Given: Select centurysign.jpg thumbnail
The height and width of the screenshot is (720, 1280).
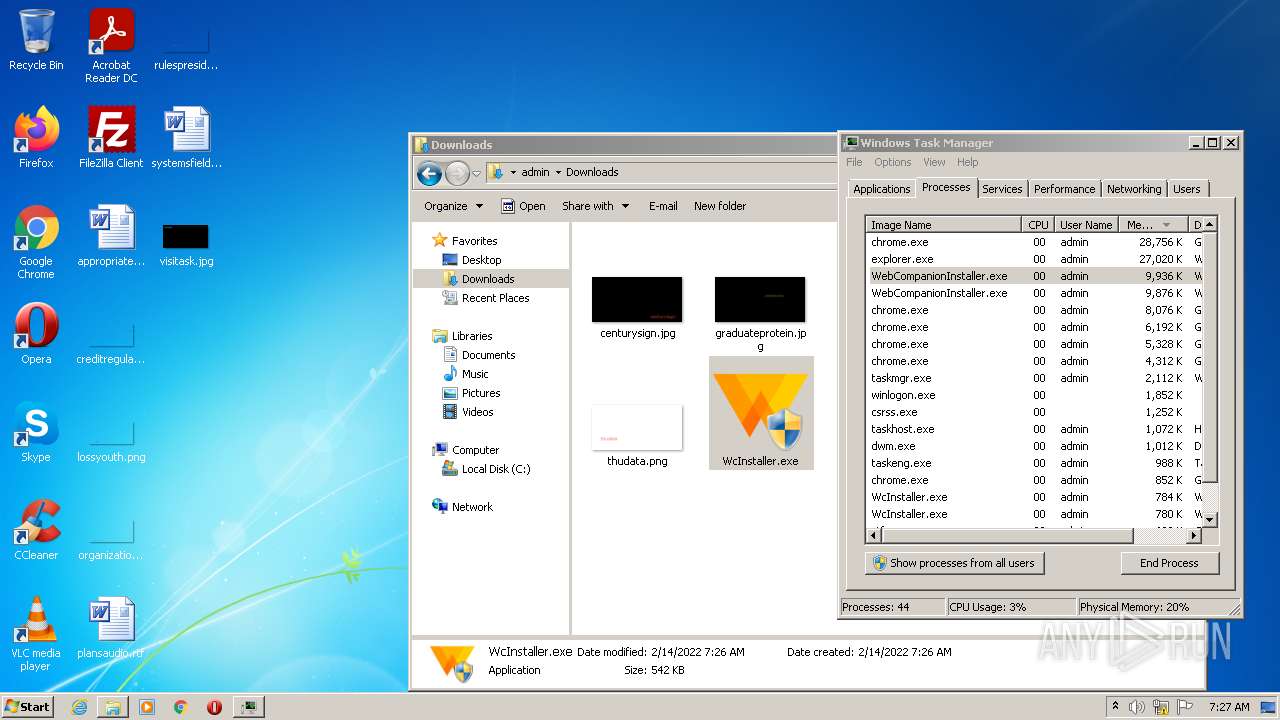Looking at the screenshot, I should (637, 308).
